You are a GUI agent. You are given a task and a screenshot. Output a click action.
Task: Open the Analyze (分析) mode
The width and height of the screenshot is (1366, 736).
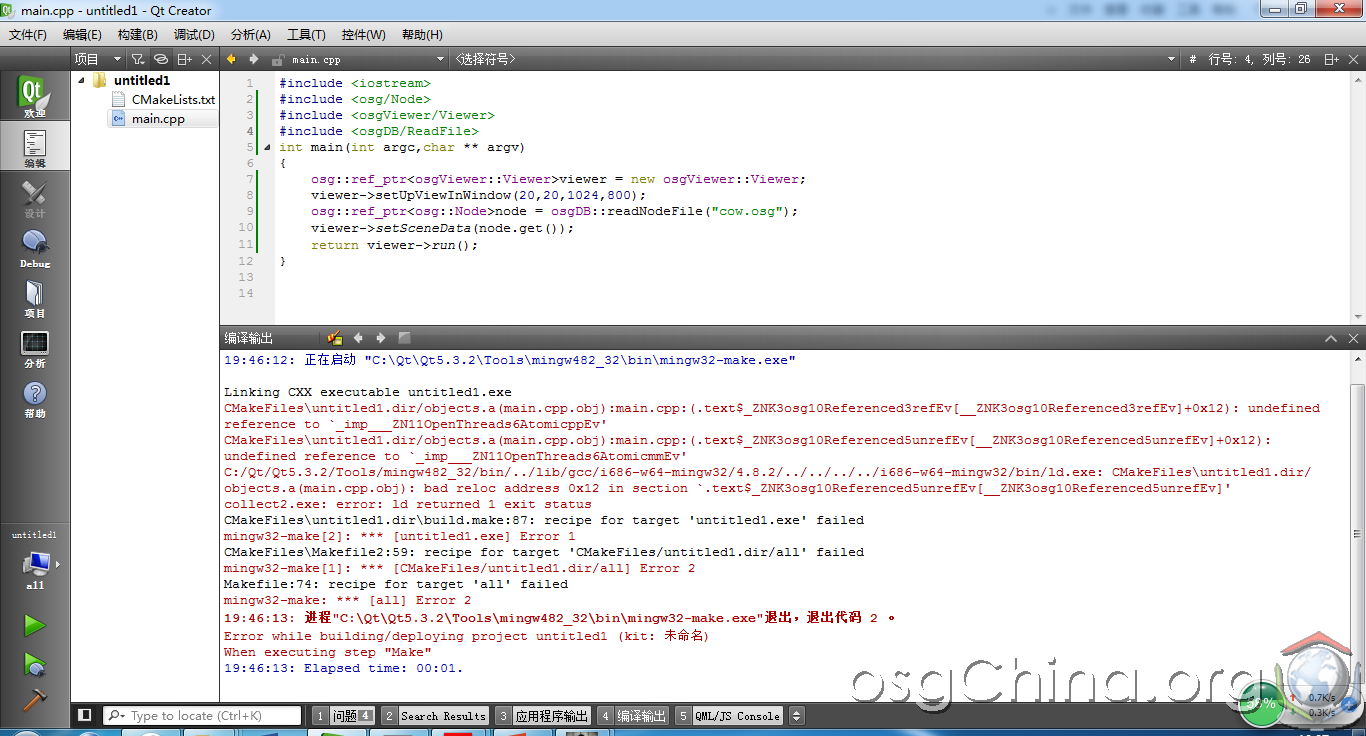pyautogui.click(x=35, y=348)
